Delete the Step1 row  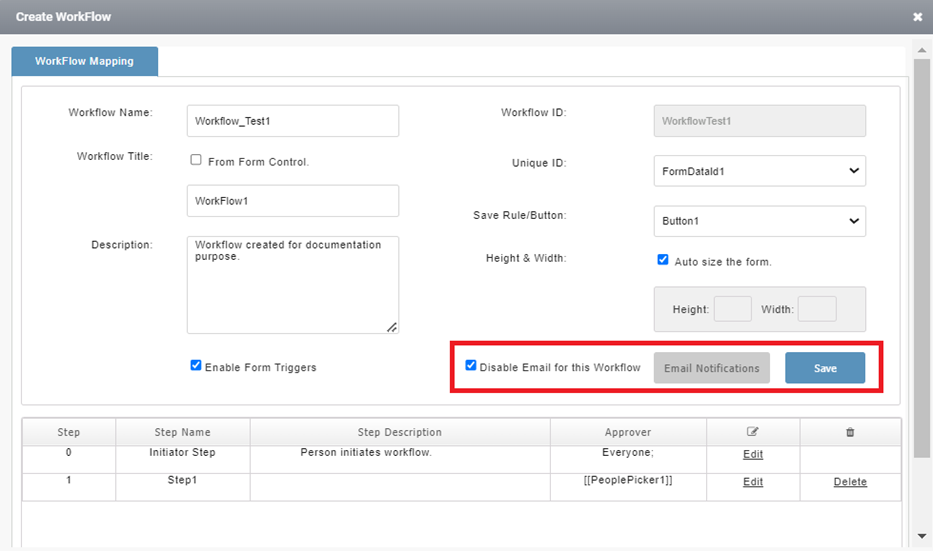[850, 481]
